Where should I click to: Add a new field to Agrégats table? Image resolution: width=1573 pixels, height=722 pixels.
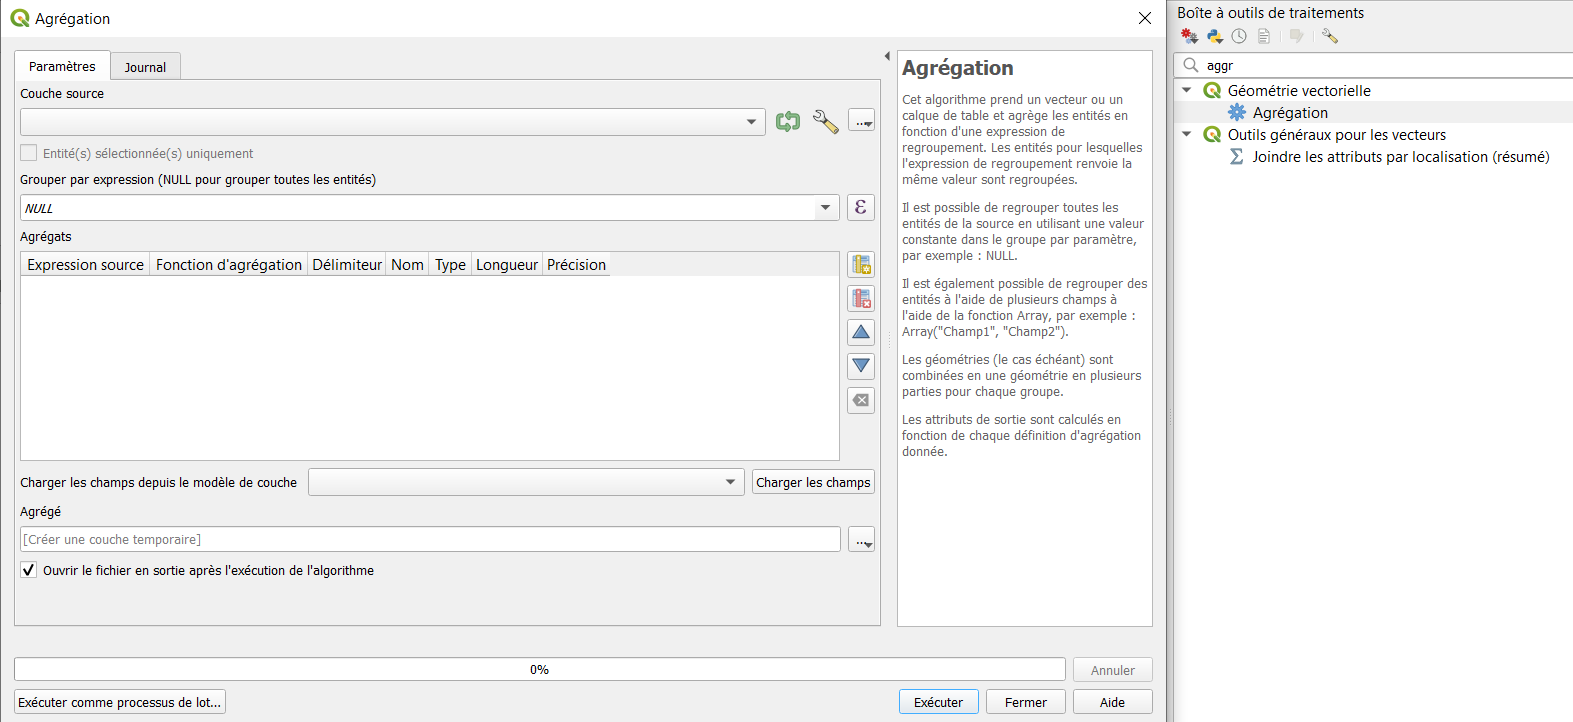tap(861, 264)
